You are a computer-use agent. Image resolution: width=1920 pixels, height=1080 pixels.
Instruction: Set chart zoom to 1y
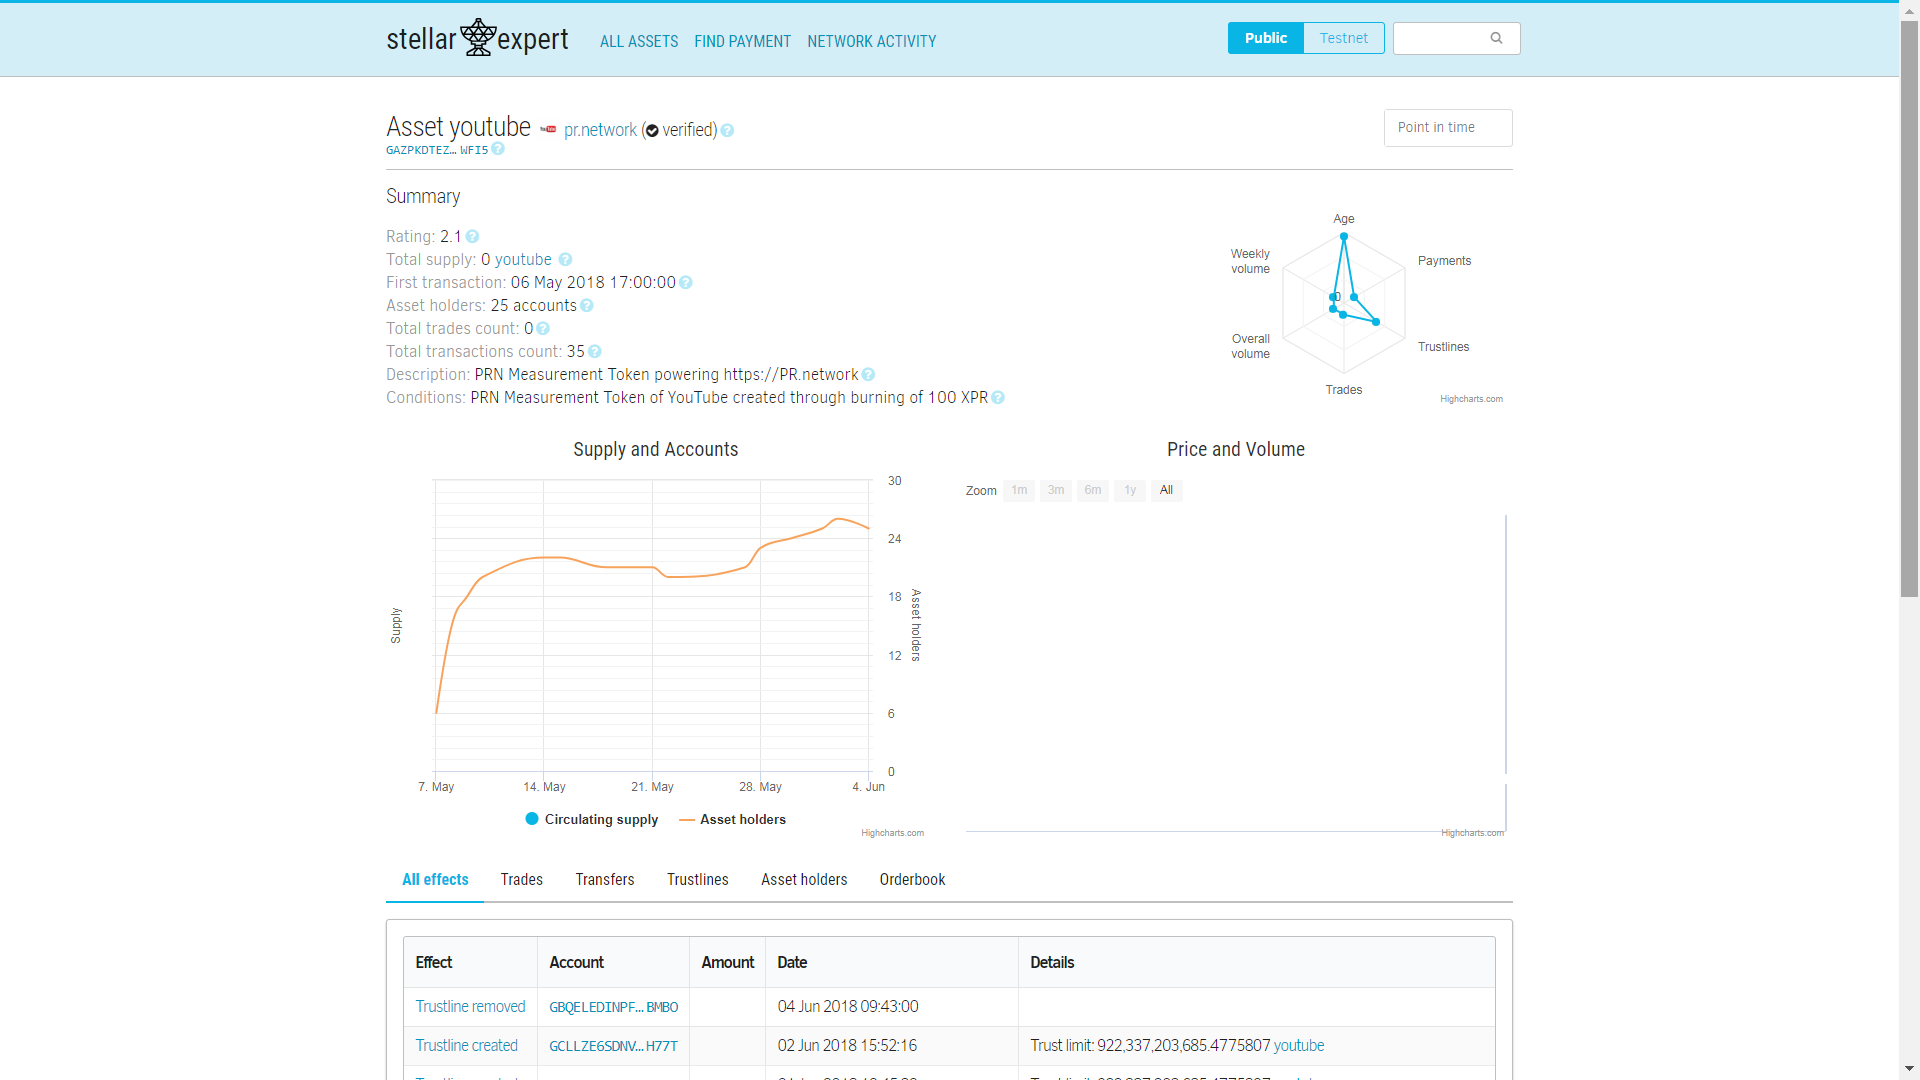(x=1130, y=490)
